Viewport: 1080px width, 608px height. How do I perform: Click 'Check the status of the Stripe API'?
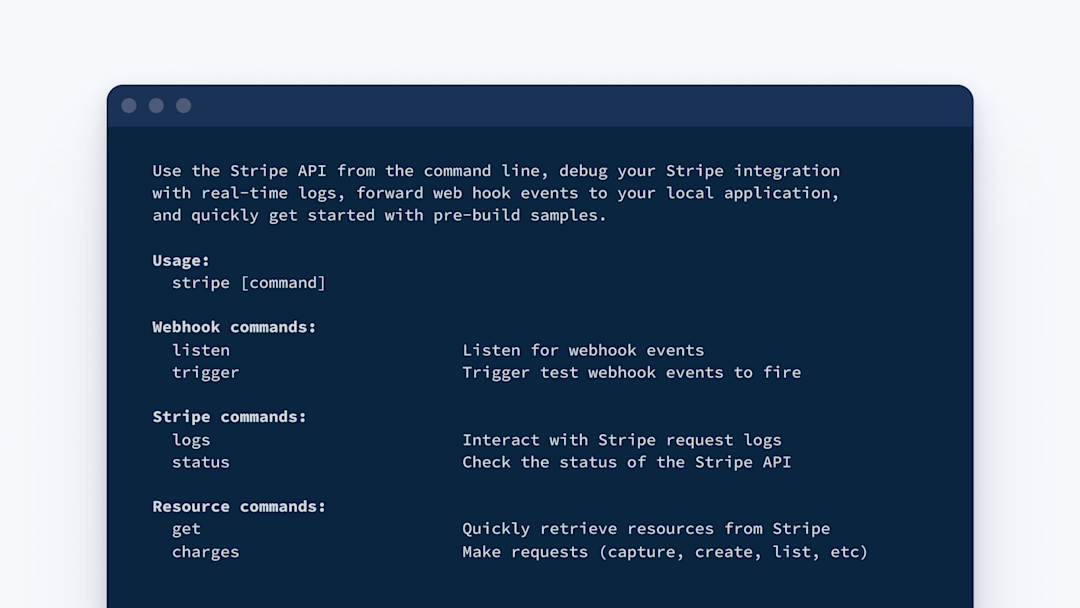point(626,462)
